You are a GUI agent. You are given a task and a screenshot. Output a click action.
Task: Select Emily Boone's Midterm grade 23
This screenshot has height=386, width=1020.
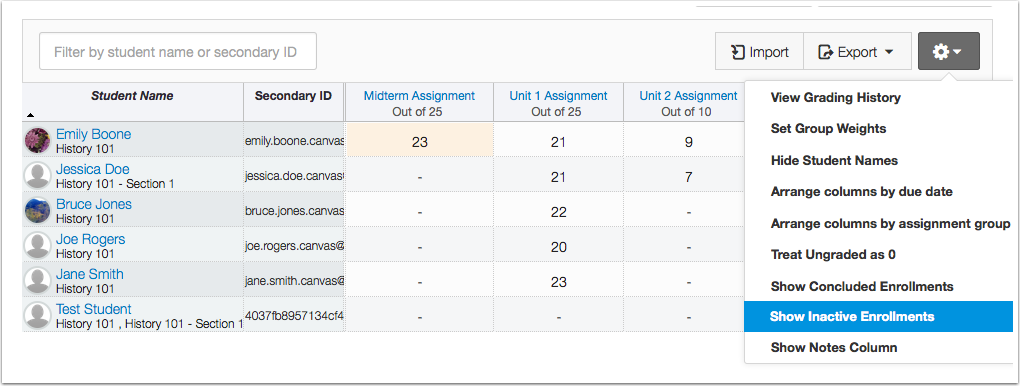click(x=420, y=141)
